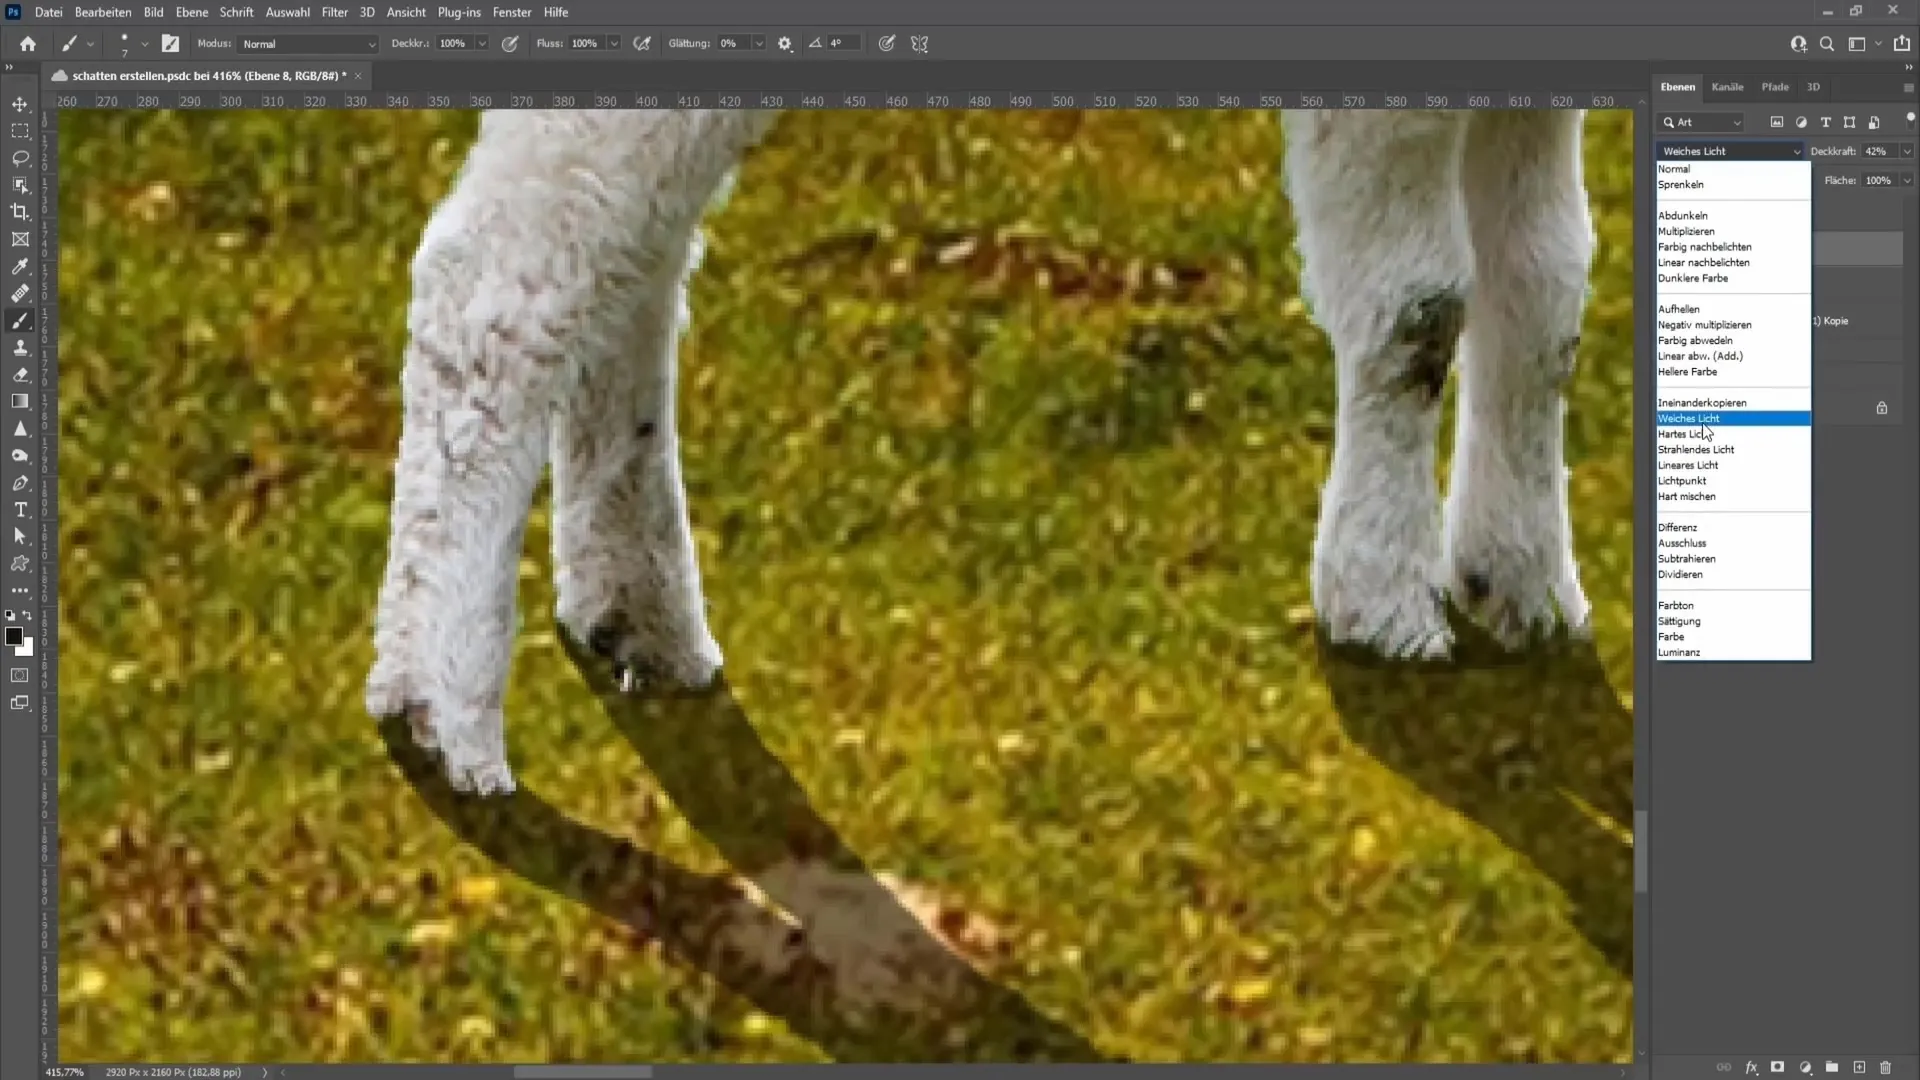Select the Eraser tool
Viewport: 1920px width, 1080px height.
pyautogui.click(x=20, y=373)
